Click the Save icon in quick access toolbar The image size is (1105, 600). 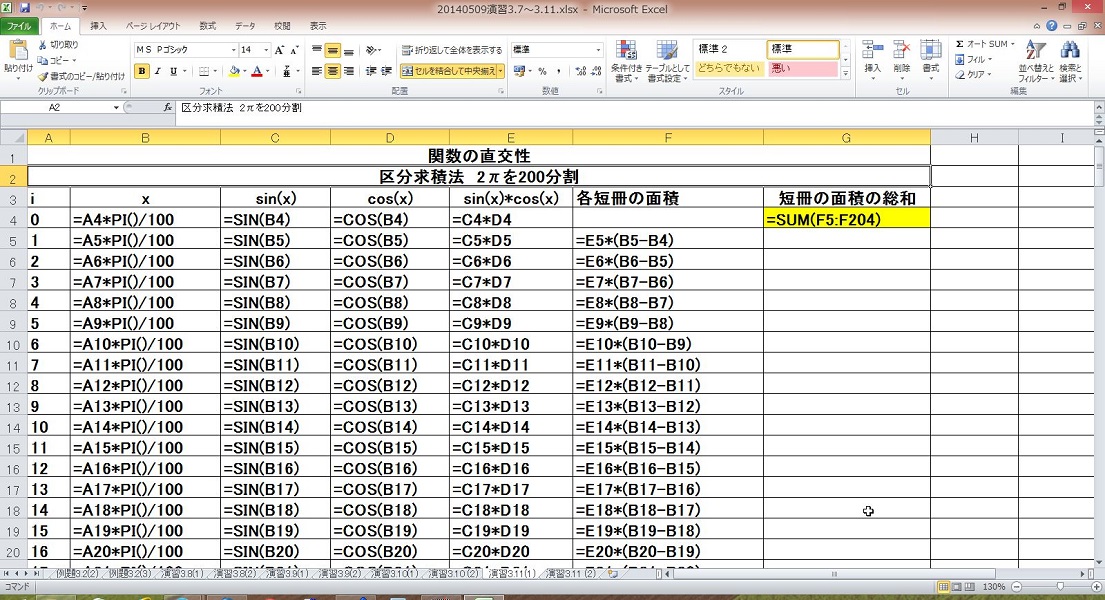[x=25, y=8]
